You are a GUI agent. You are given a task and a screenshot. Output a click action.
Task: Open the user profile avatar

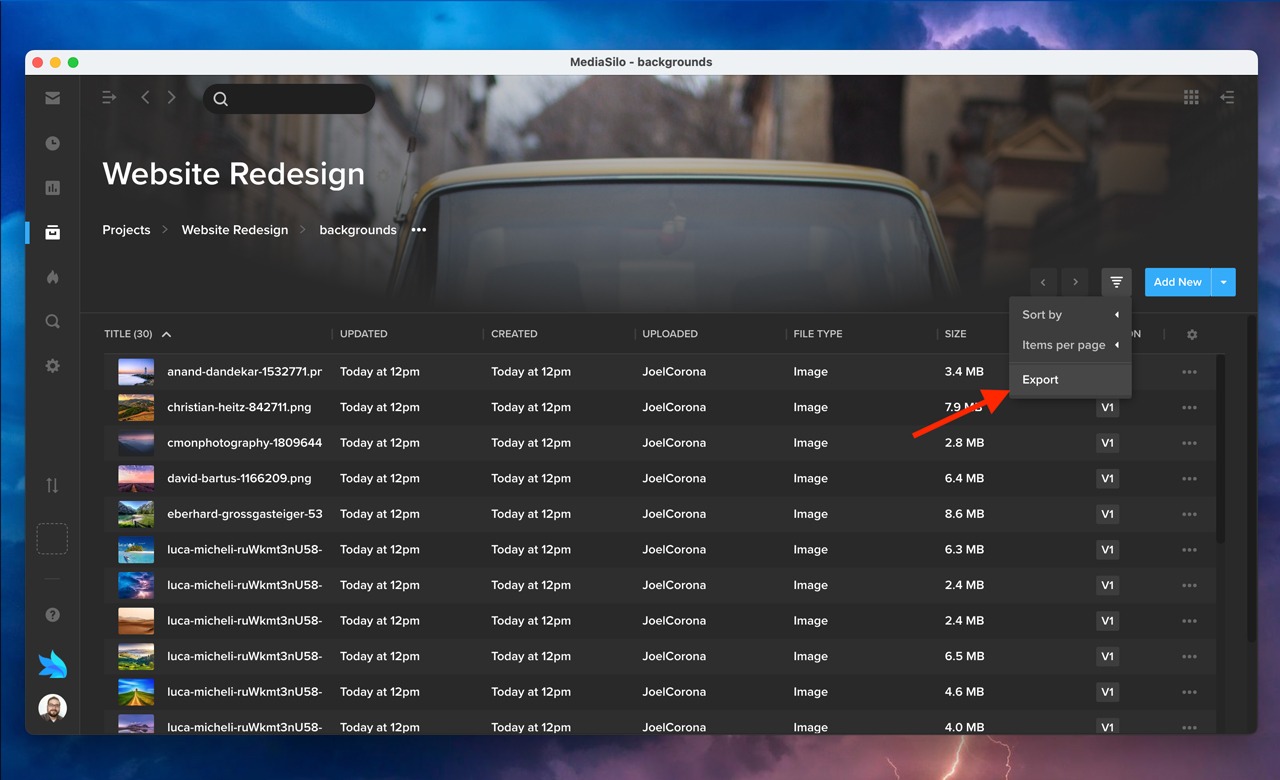52,709
